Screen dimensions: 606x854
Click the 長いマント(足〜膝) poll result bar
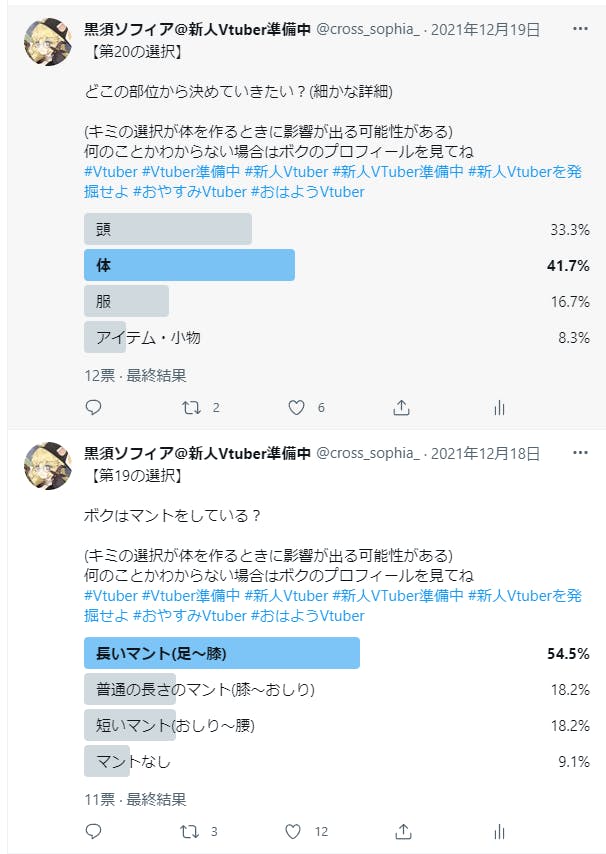tap(222, 653)
